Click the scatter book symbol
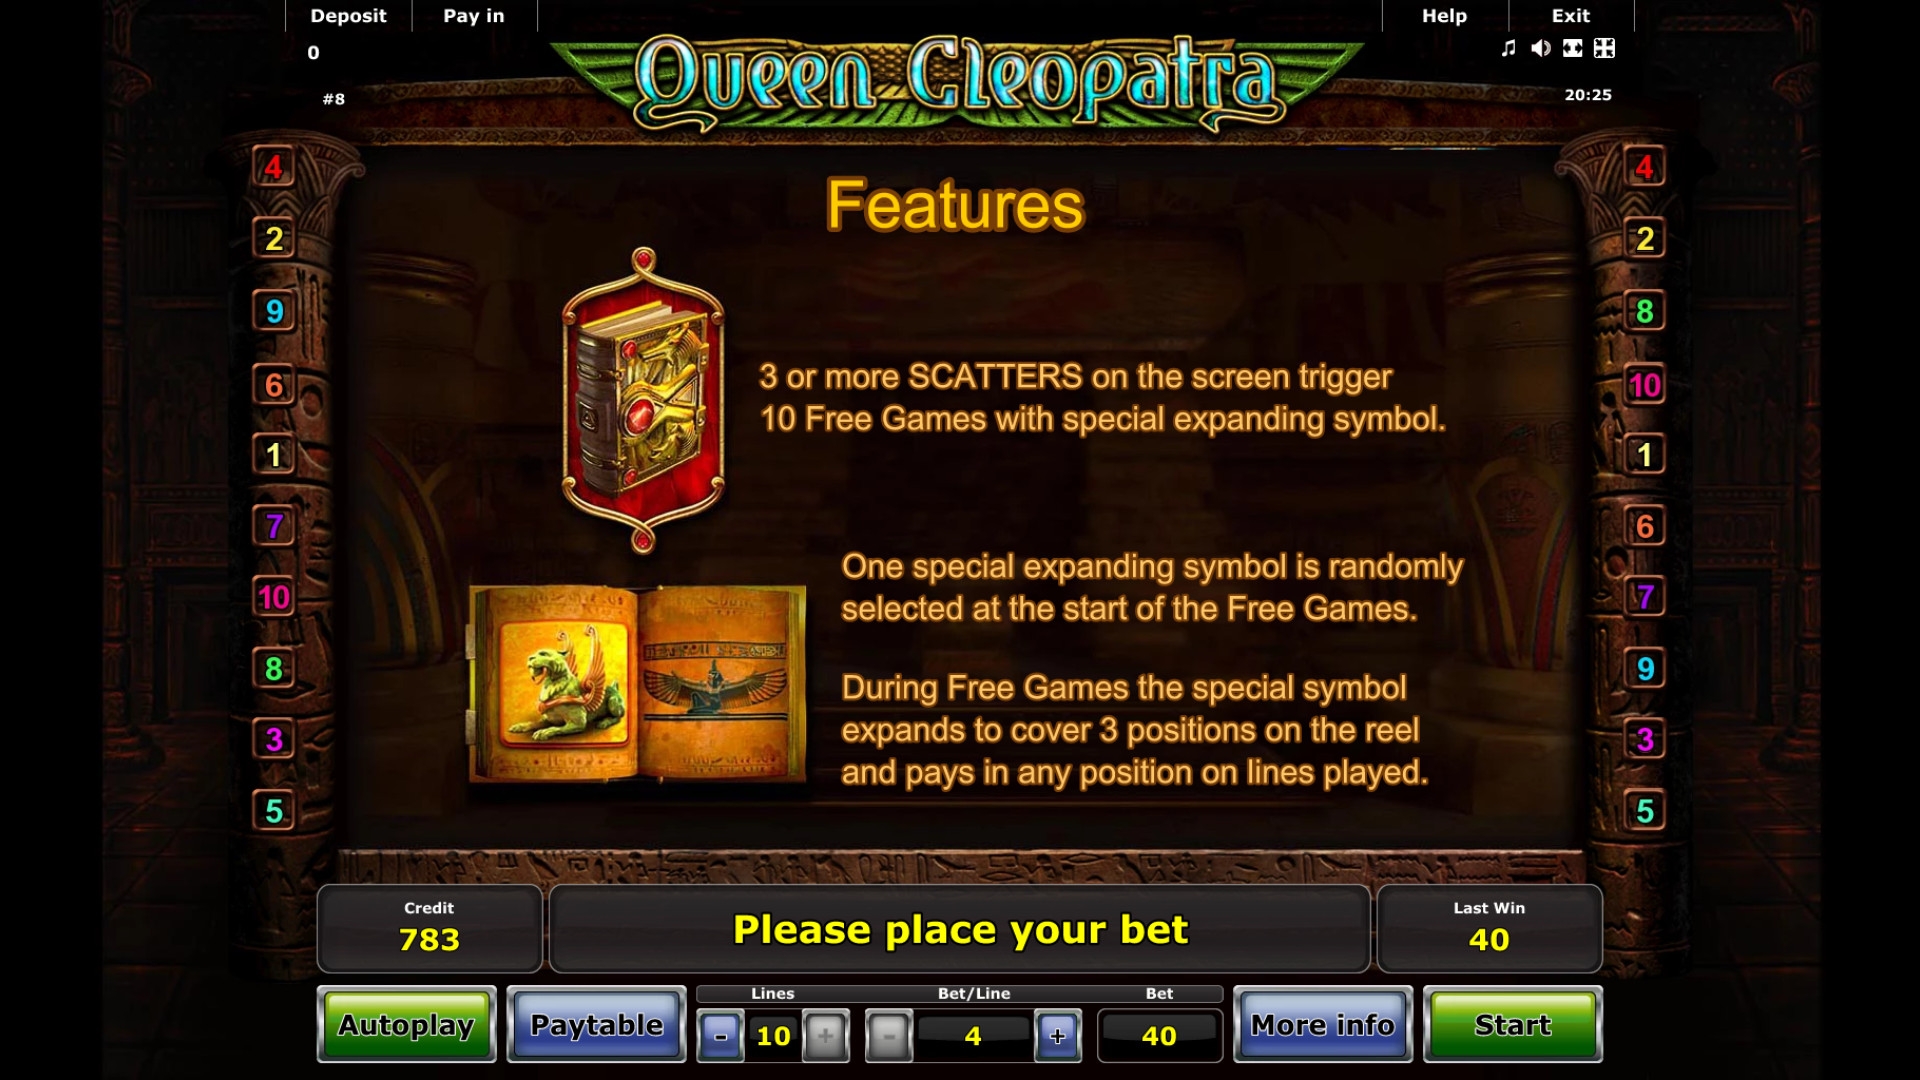Screen dimensions: 1920x1080 [643, 400]
